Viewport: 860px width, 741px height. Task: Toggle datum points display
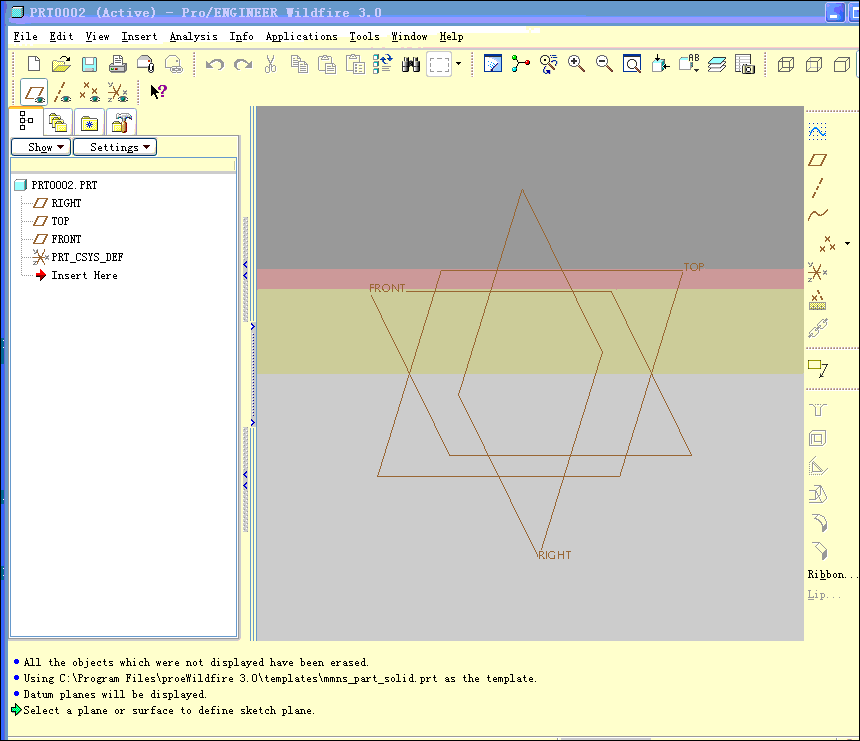90,92
